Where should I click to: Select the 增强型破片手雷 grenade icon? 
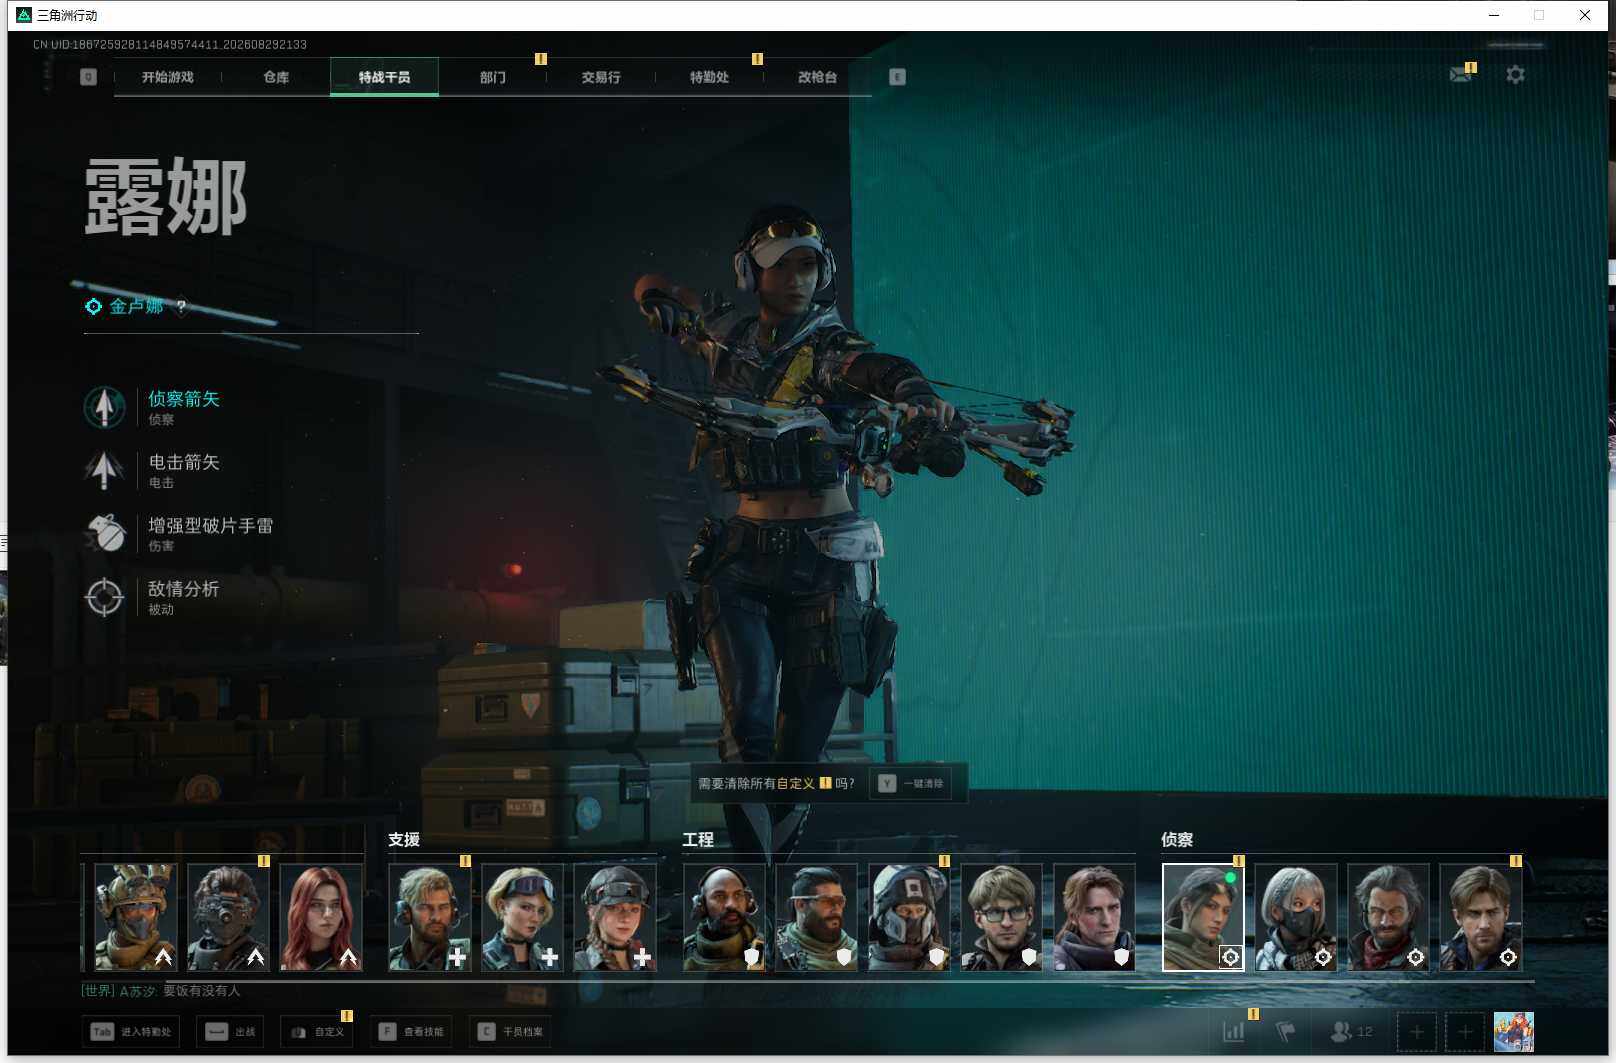[x=104, y=533]
